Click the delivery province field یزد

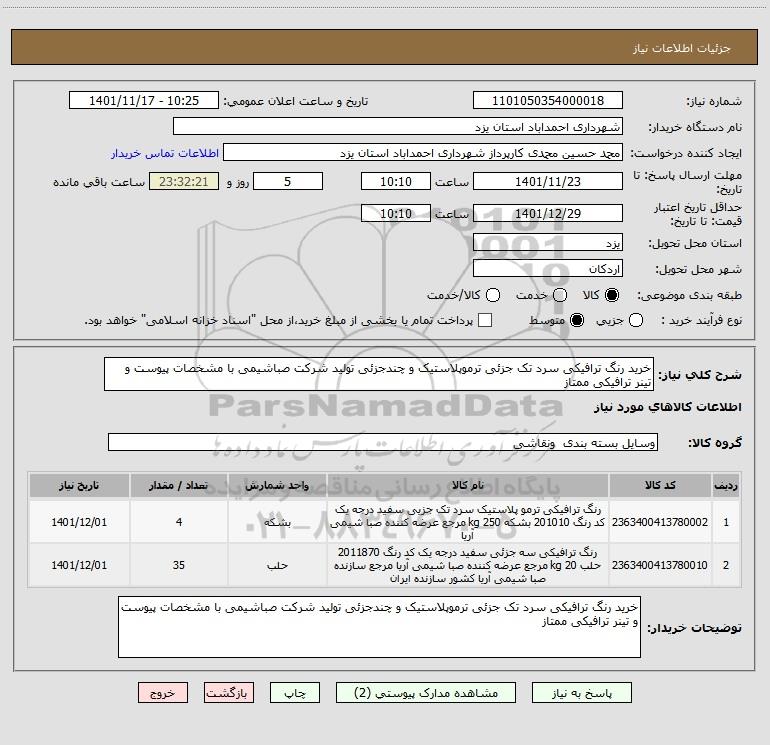coord(548,243)
